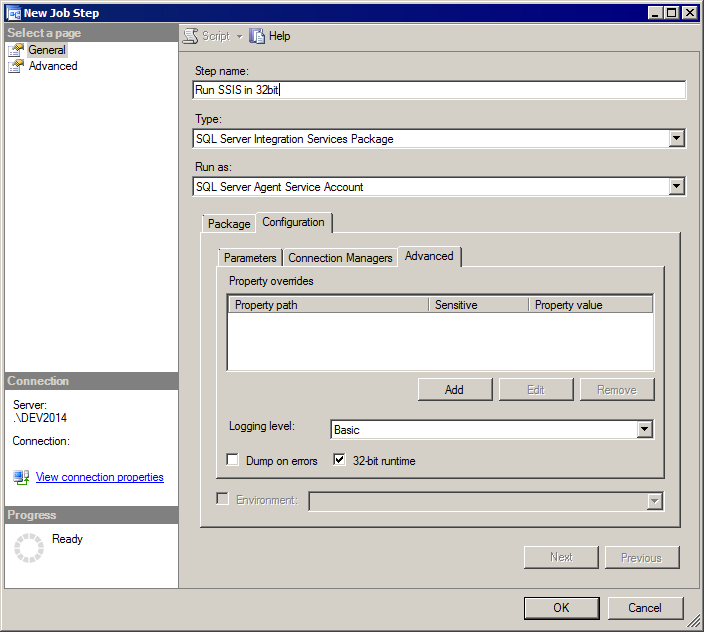This screenshot has height=632, width=704.
Task: Switch to the Connection Managers tab
Action: click(x=340, y=258)
